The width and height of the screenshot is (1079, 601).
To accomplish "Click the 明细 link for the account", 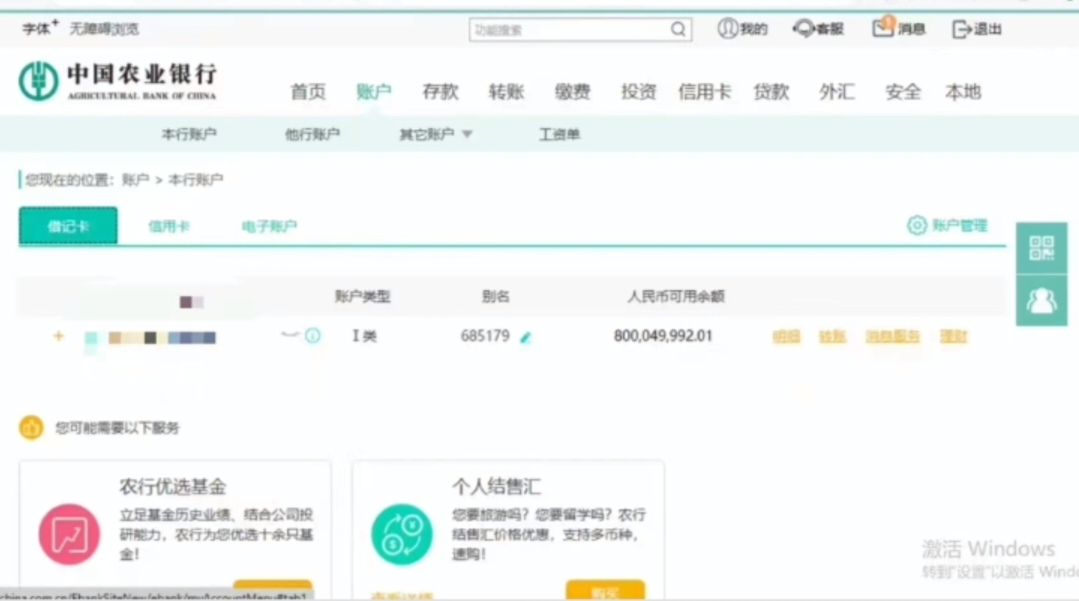I will (786, 337).
